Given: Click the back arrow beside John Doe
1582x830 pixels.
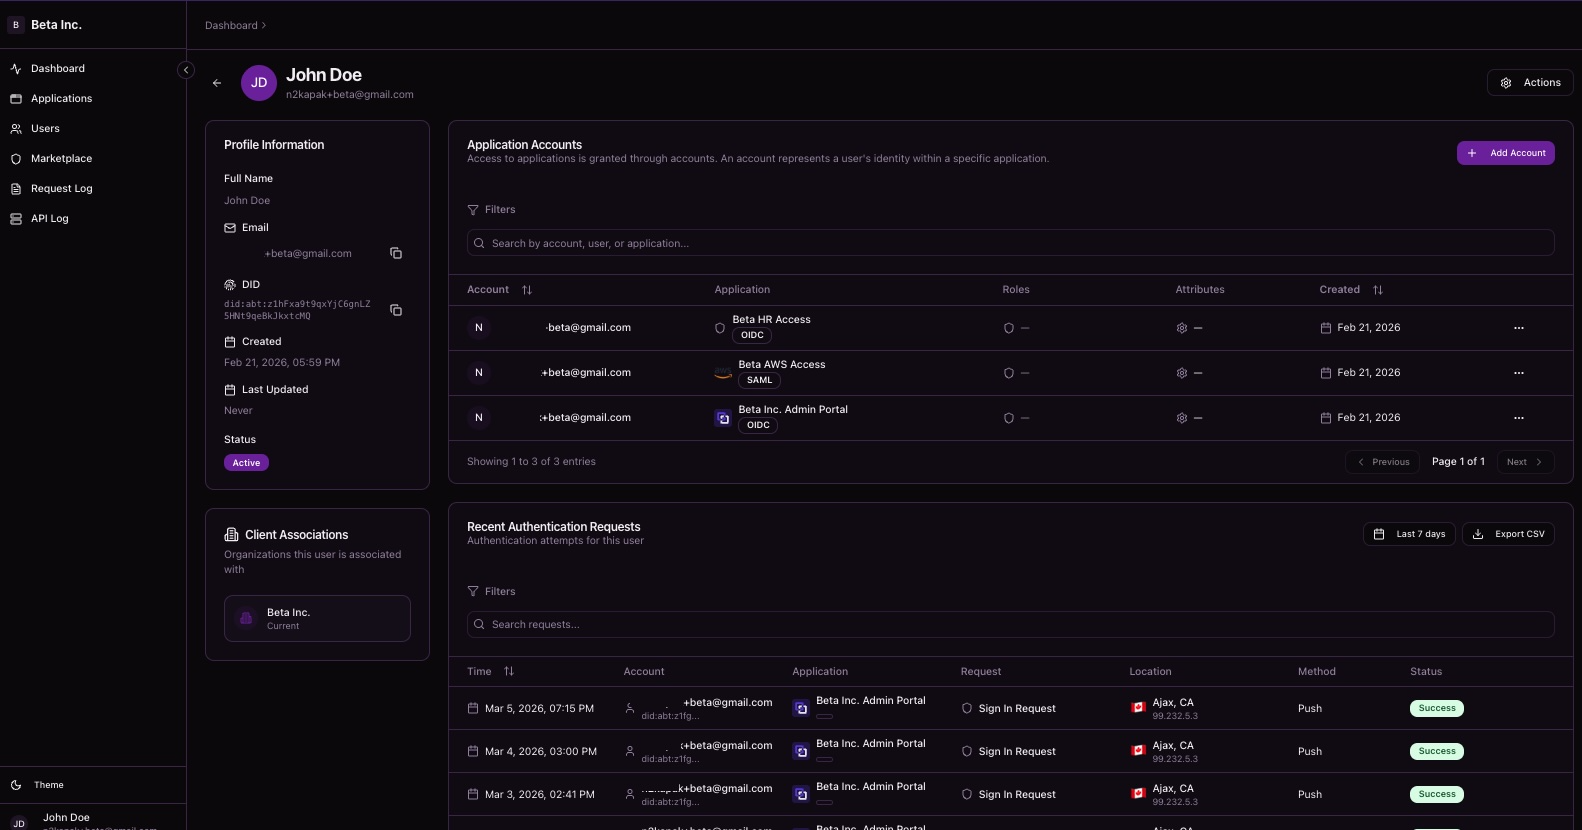Looking at the screenshot, I should (217, 83).
